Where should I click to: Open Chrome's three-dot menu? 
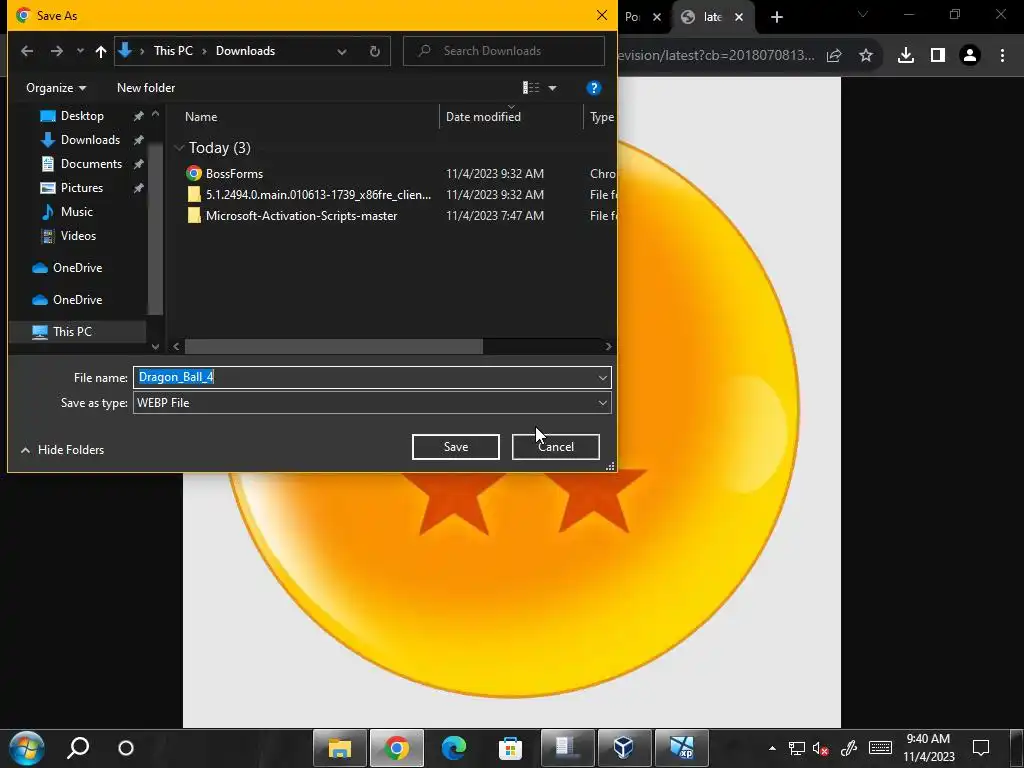(x=1002, y=56)
